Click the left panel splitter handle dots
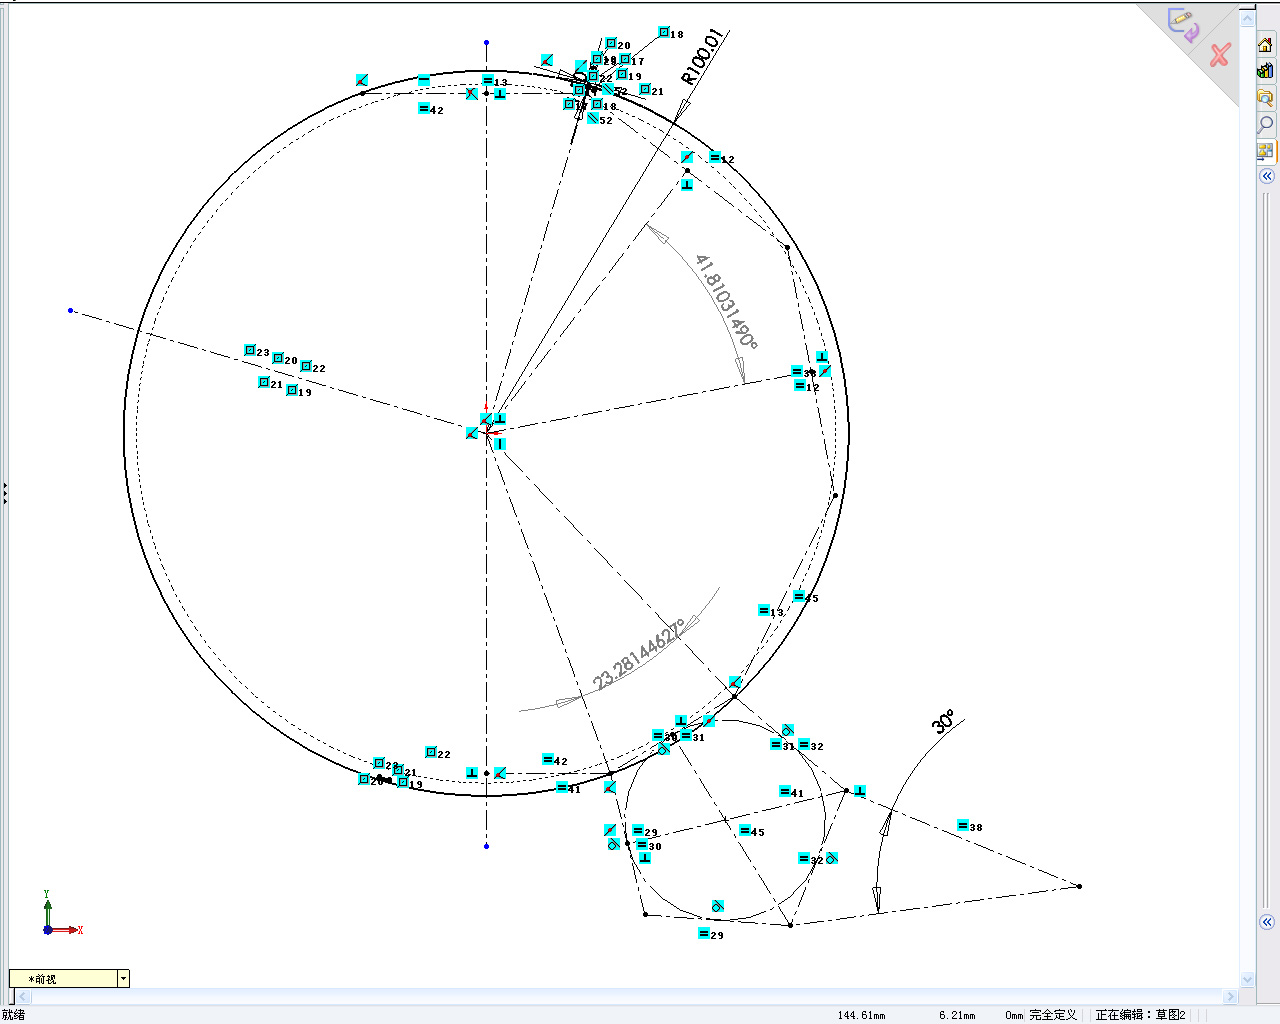1280x1024 pixels. point(4,493)
